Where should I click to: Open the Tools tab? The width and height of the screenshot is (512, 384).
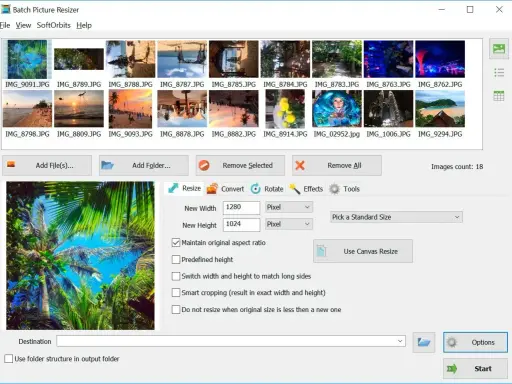click(345, 189)
